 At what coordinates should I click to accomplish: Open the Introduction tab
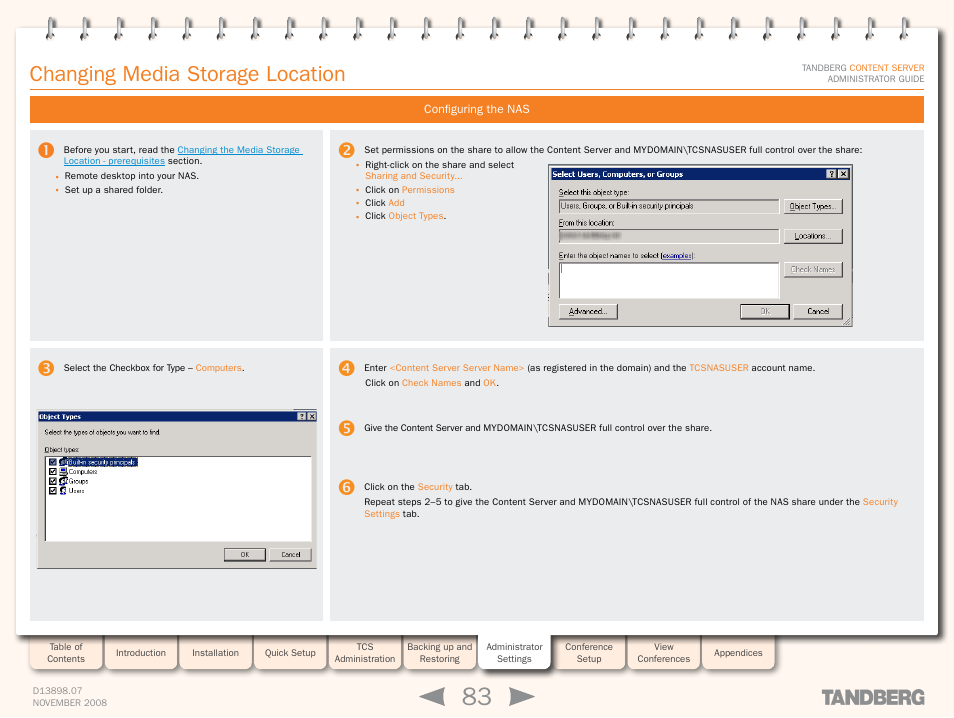point(141,652)
